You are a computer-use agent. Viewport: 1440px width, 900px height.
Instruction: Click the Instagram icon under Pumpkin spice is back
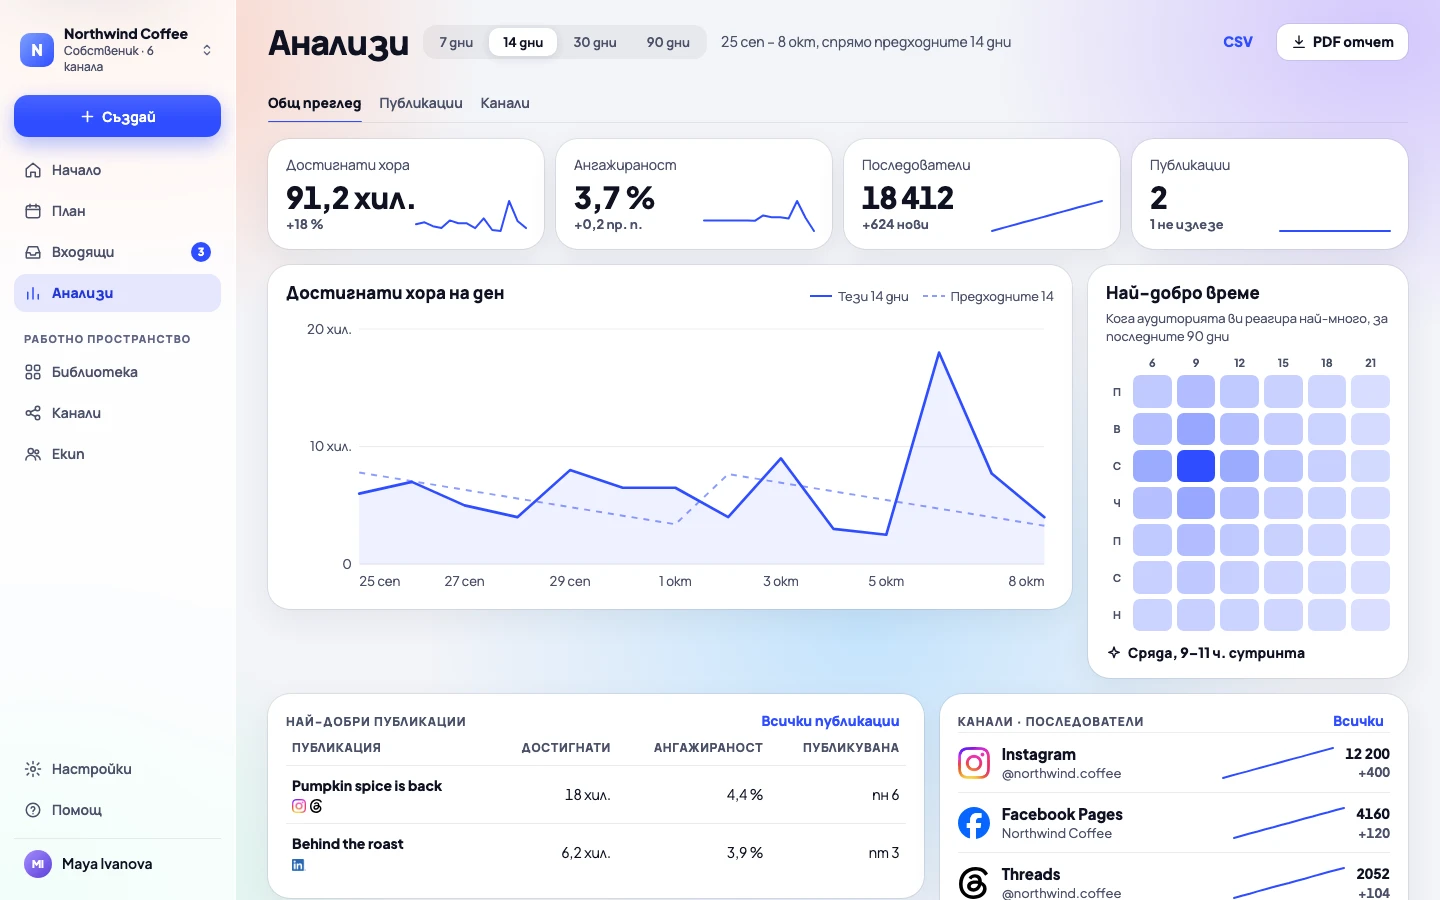click(x=298, y=806)
